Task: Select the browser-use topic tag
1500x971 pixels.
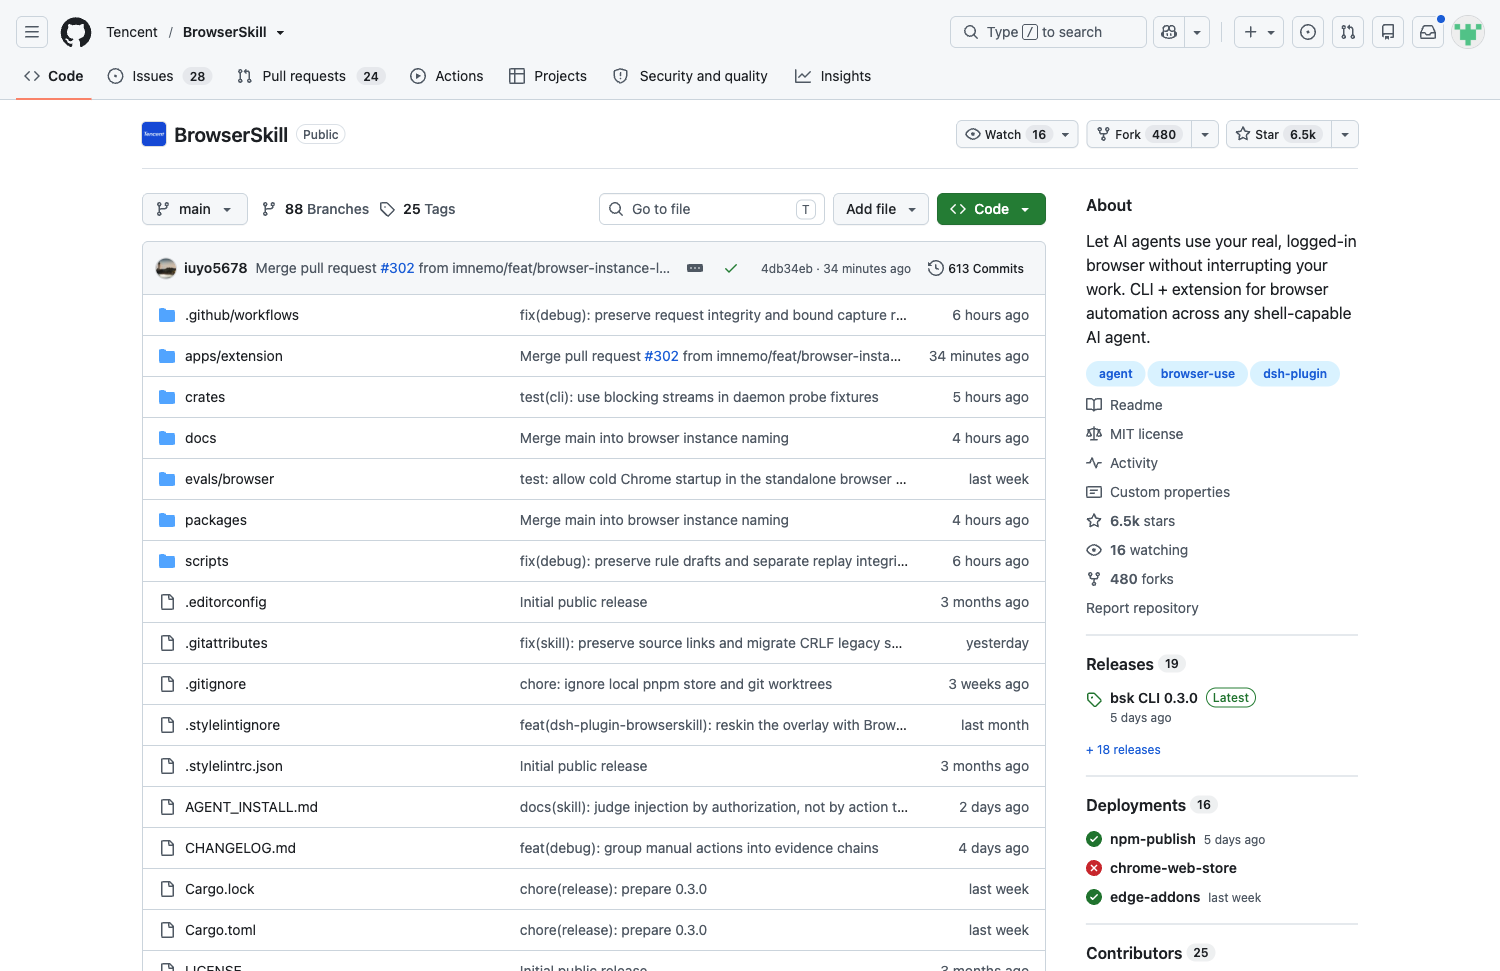Action: pos(1198,374)
